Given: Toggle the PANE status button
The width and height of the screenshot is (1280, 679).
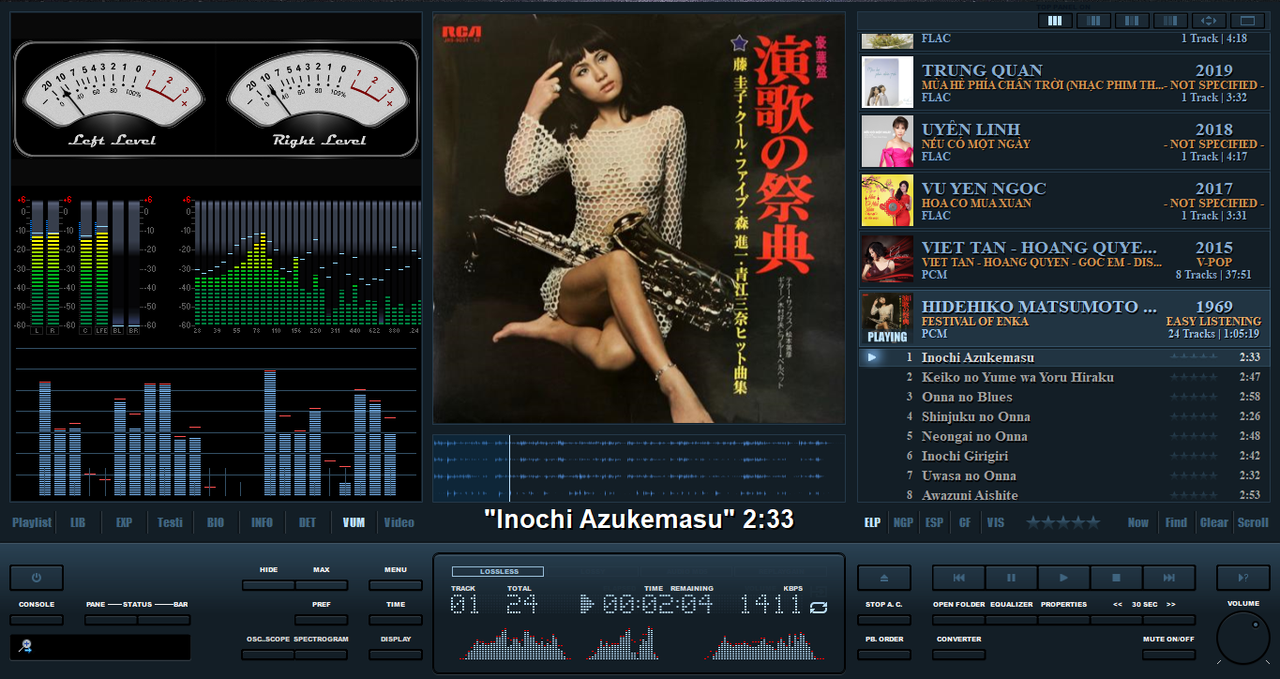Looking at the screenshot, I should (111, 620).
